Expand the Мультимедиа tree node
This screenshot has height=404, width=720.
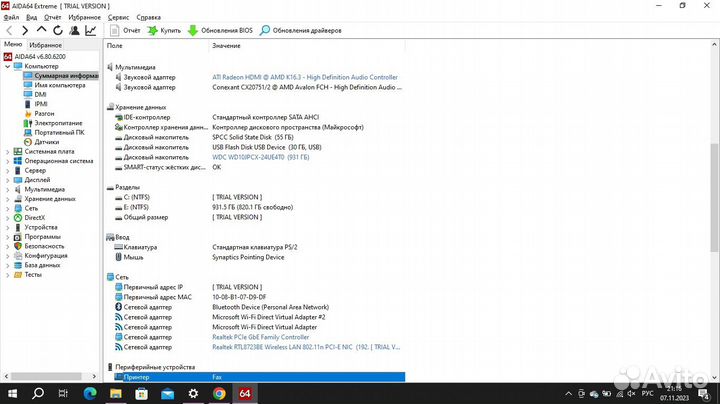(x=7, y=190)
